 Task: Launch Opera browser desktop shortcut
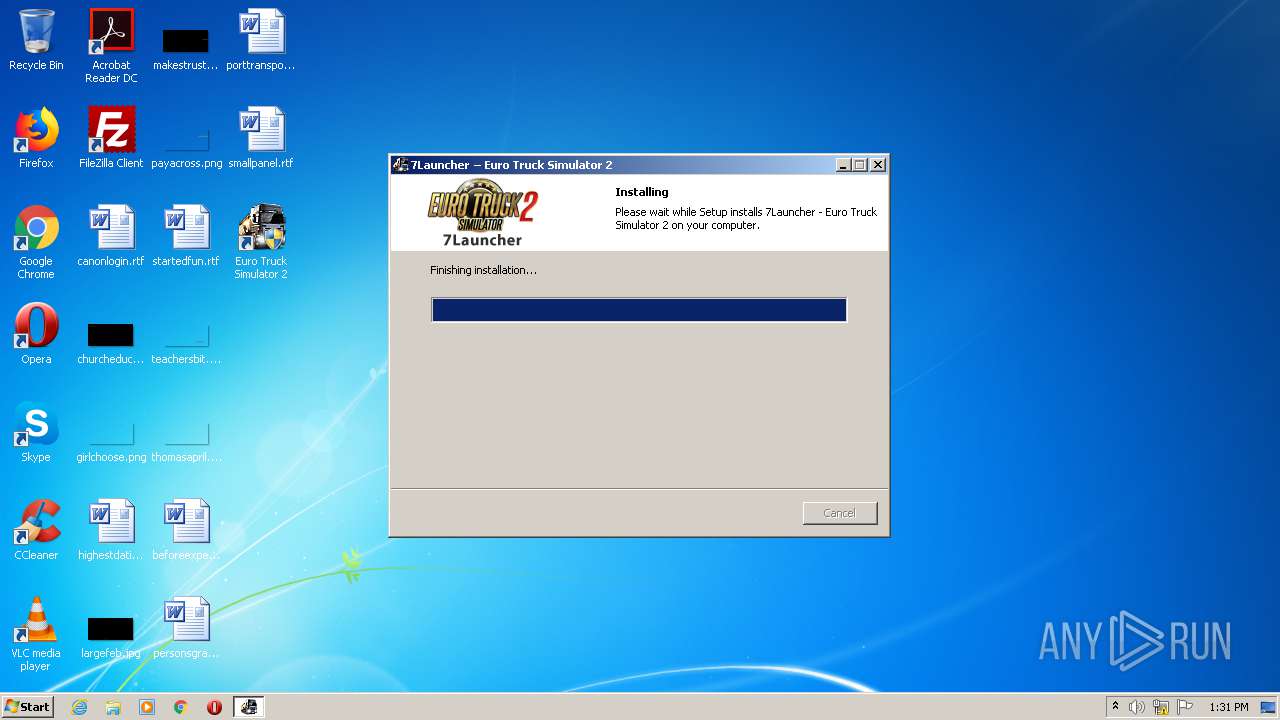[36, 334]
